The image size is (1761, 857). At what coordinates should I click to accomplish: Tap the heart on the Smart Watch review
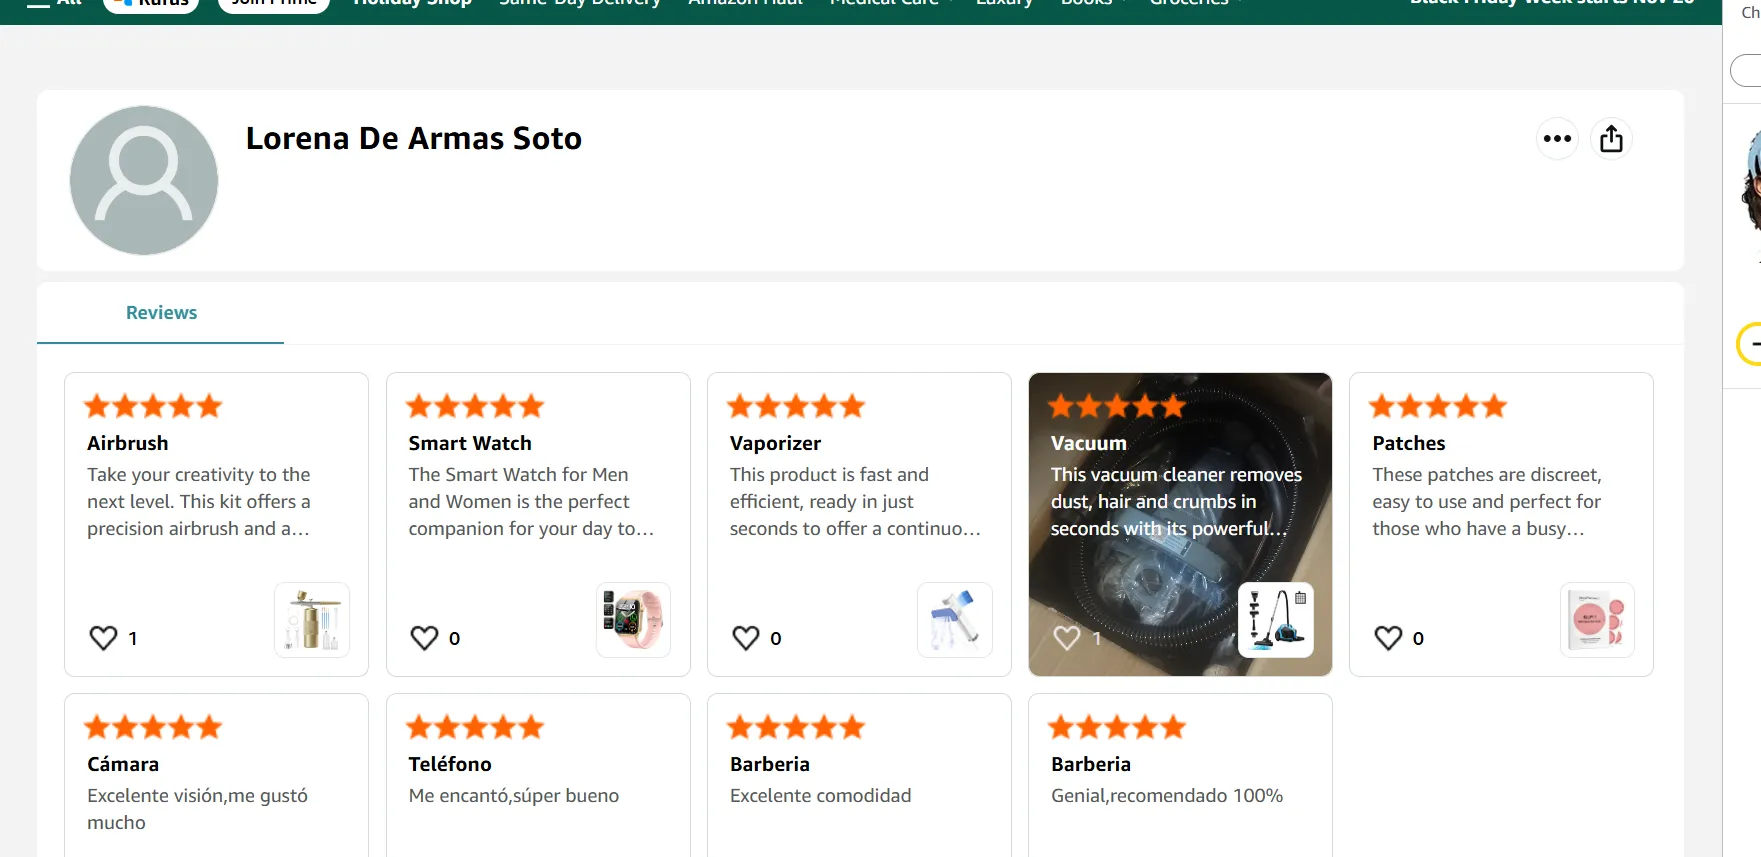(425, 638)
